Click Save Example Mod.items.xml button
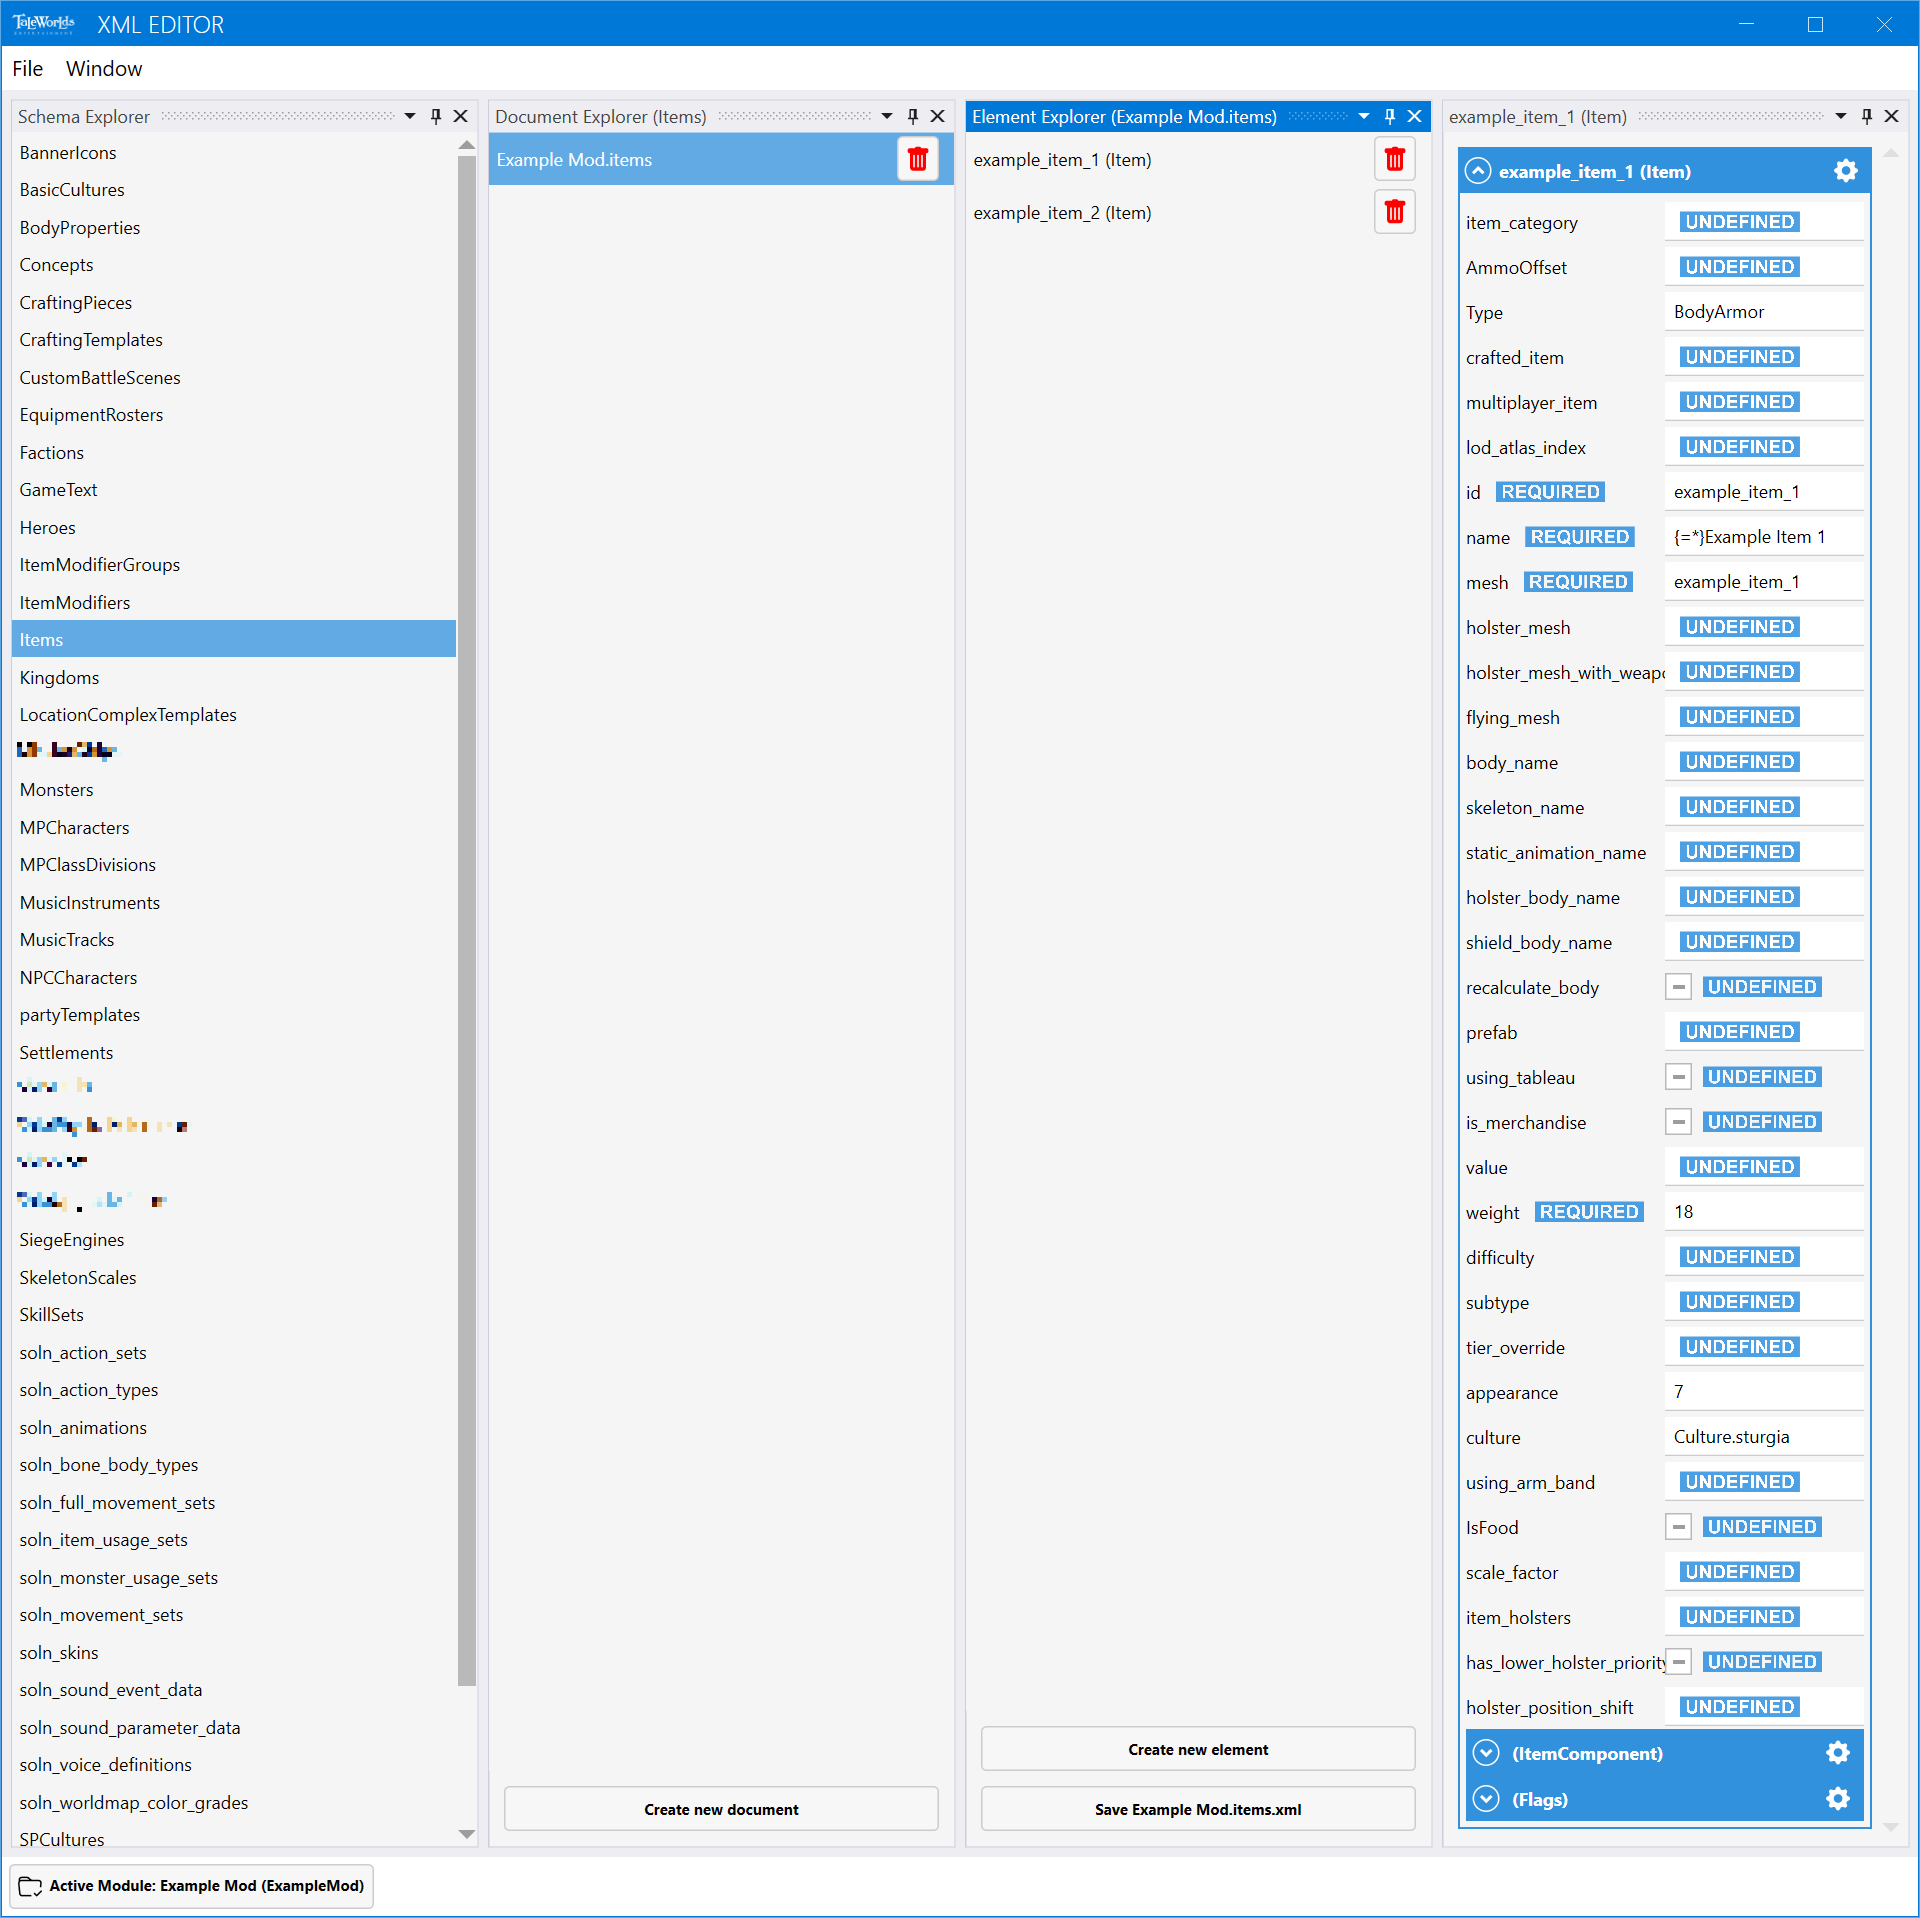This screenshot has height=1918, width=1920. (1198, 1809)
